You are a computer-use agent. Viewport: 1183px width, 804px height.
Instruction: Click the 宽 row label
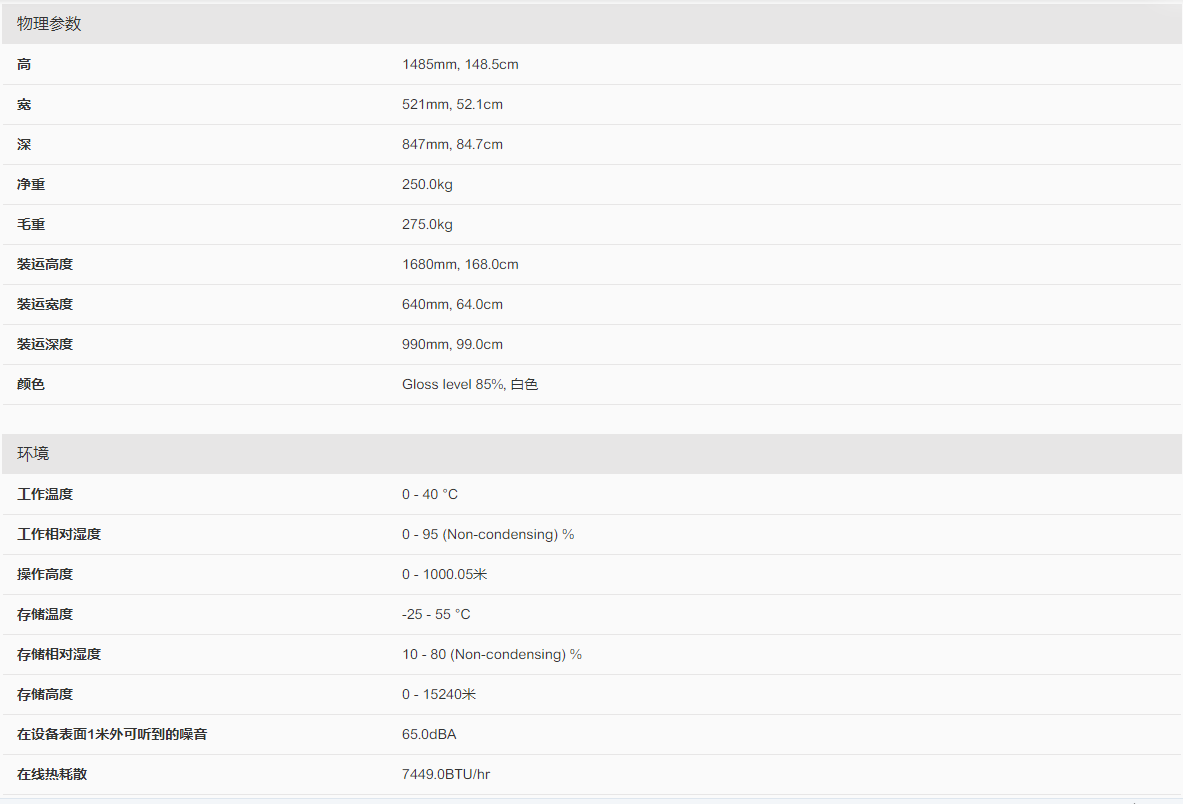[x=24, y=105]
